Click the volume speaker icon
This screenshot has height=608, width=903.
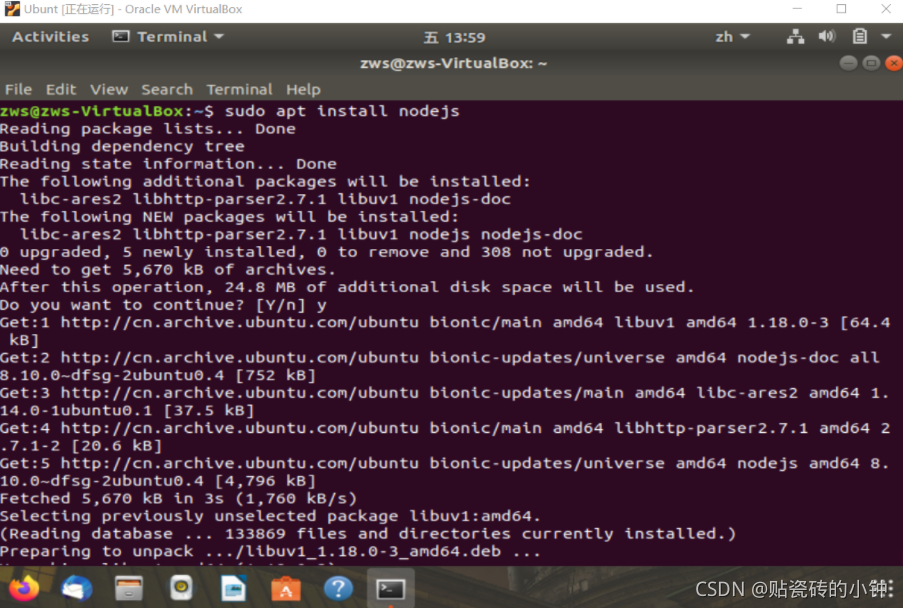(827, 37)
